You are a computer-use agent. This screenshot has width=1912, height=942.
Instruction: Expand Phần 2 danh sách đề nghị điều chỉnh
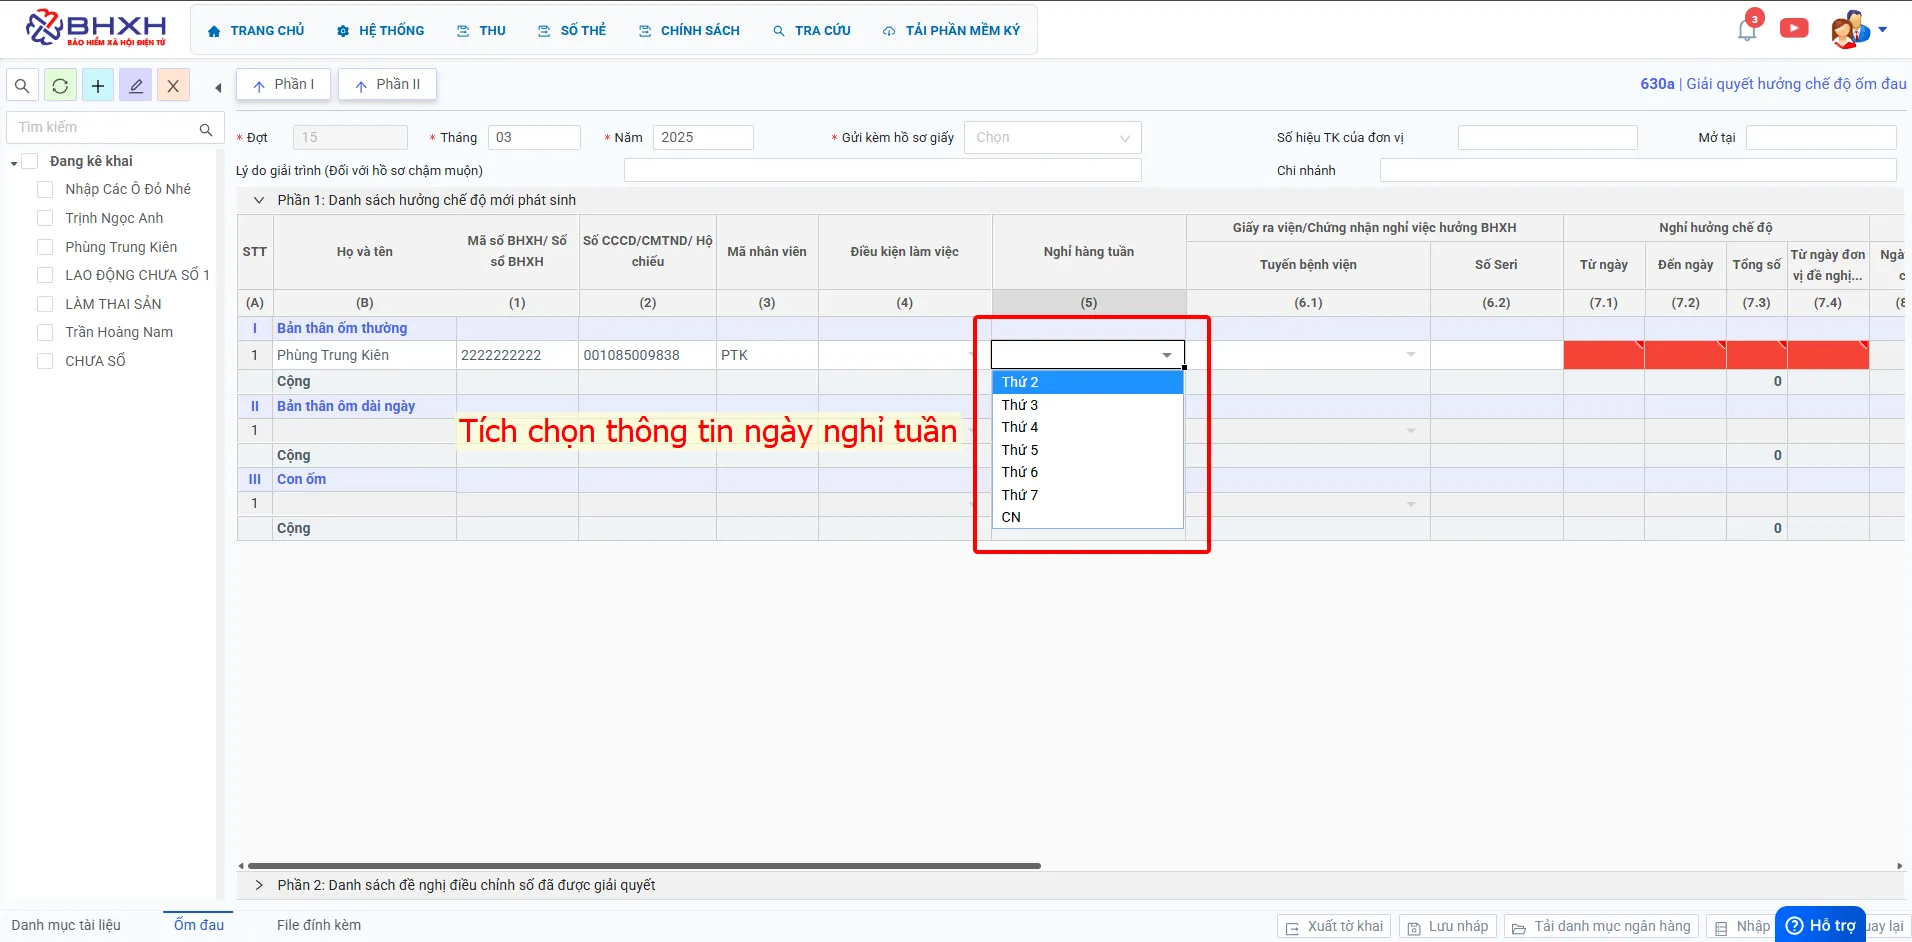click(260, 885)
